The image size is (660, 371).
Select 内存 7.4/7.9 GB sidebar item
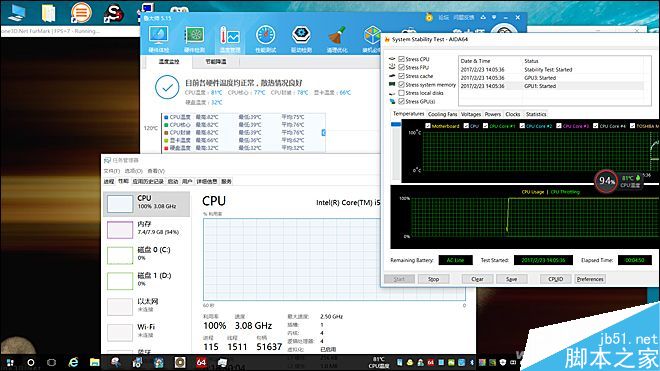146,230
